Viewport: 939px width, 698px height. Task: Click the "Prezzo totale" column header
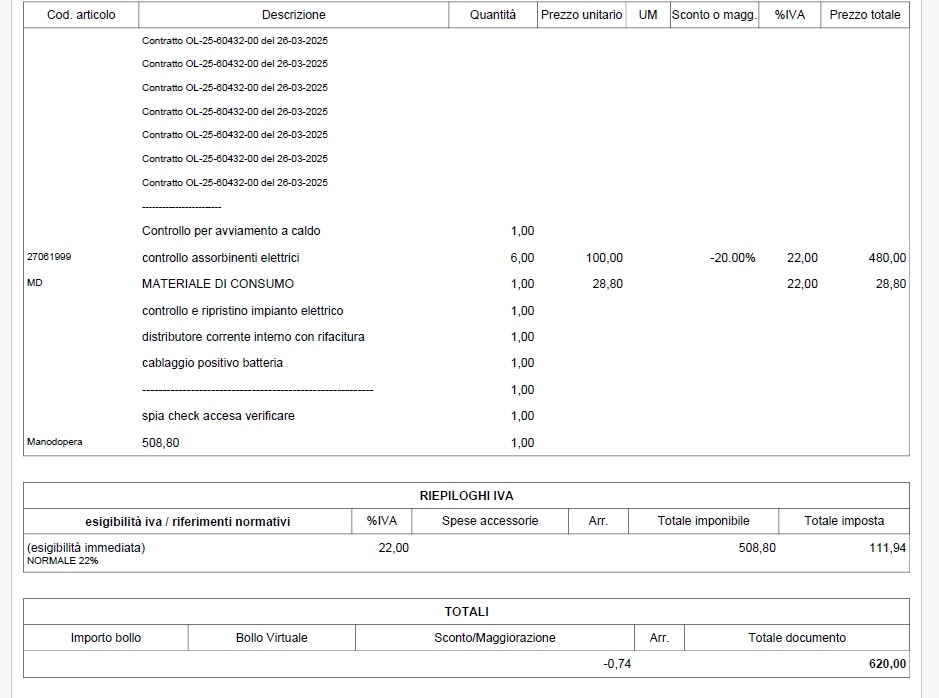click(x=864, y=15)
